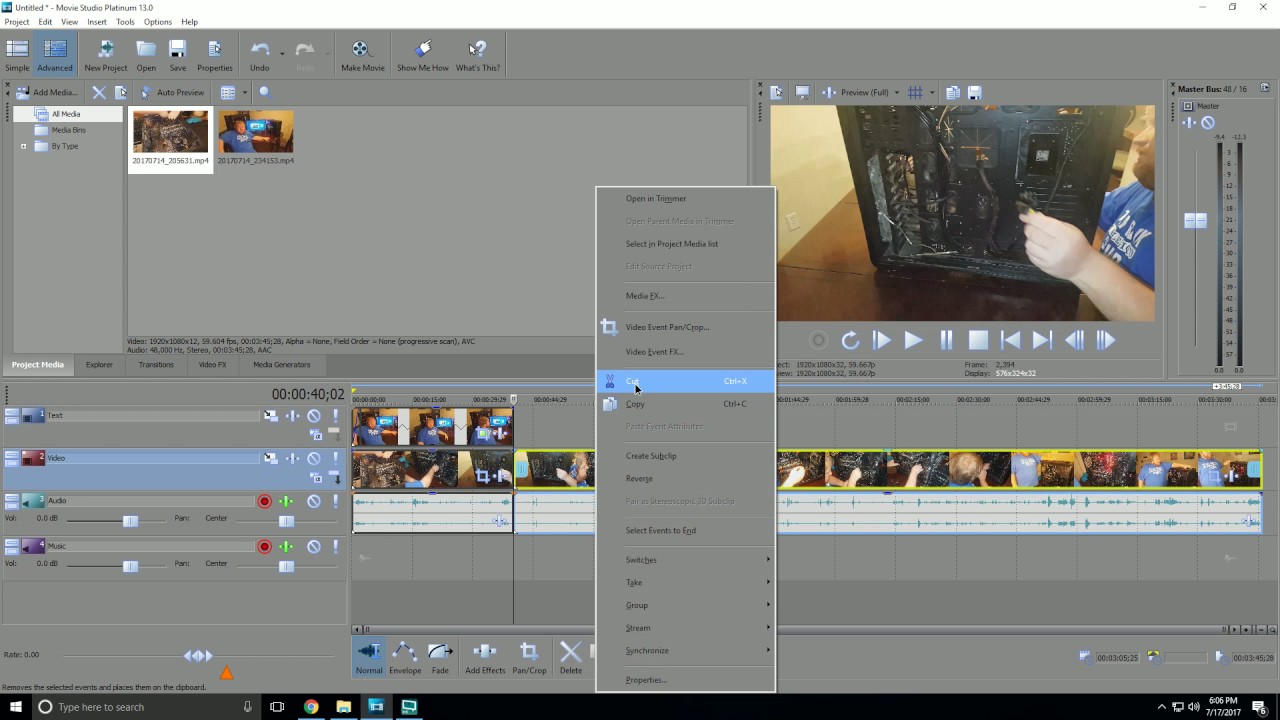Expand the Switches submenu
Screen dimensions: 1280x720
[685, 560]
